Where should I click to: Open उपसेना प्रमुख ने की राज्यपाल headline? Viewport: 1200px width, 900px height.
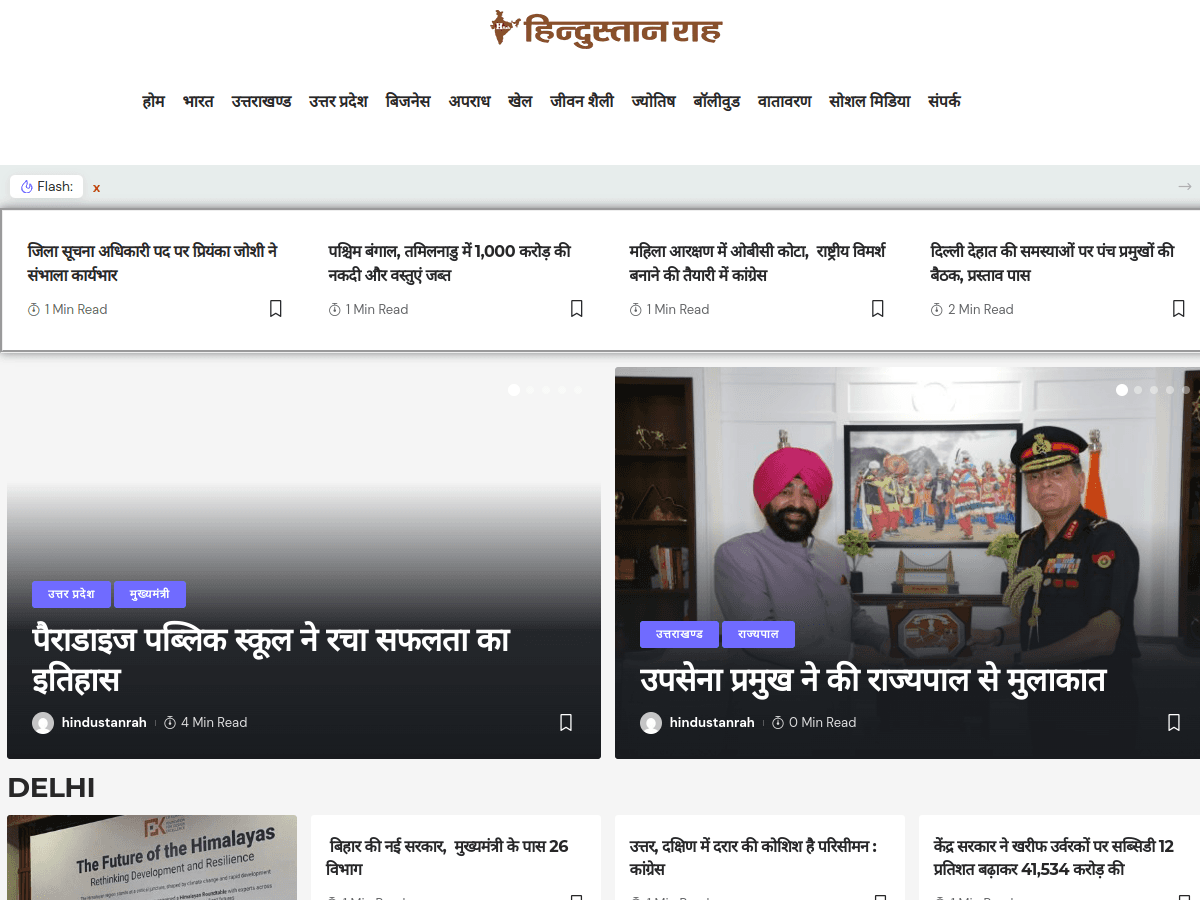(873, 680)
